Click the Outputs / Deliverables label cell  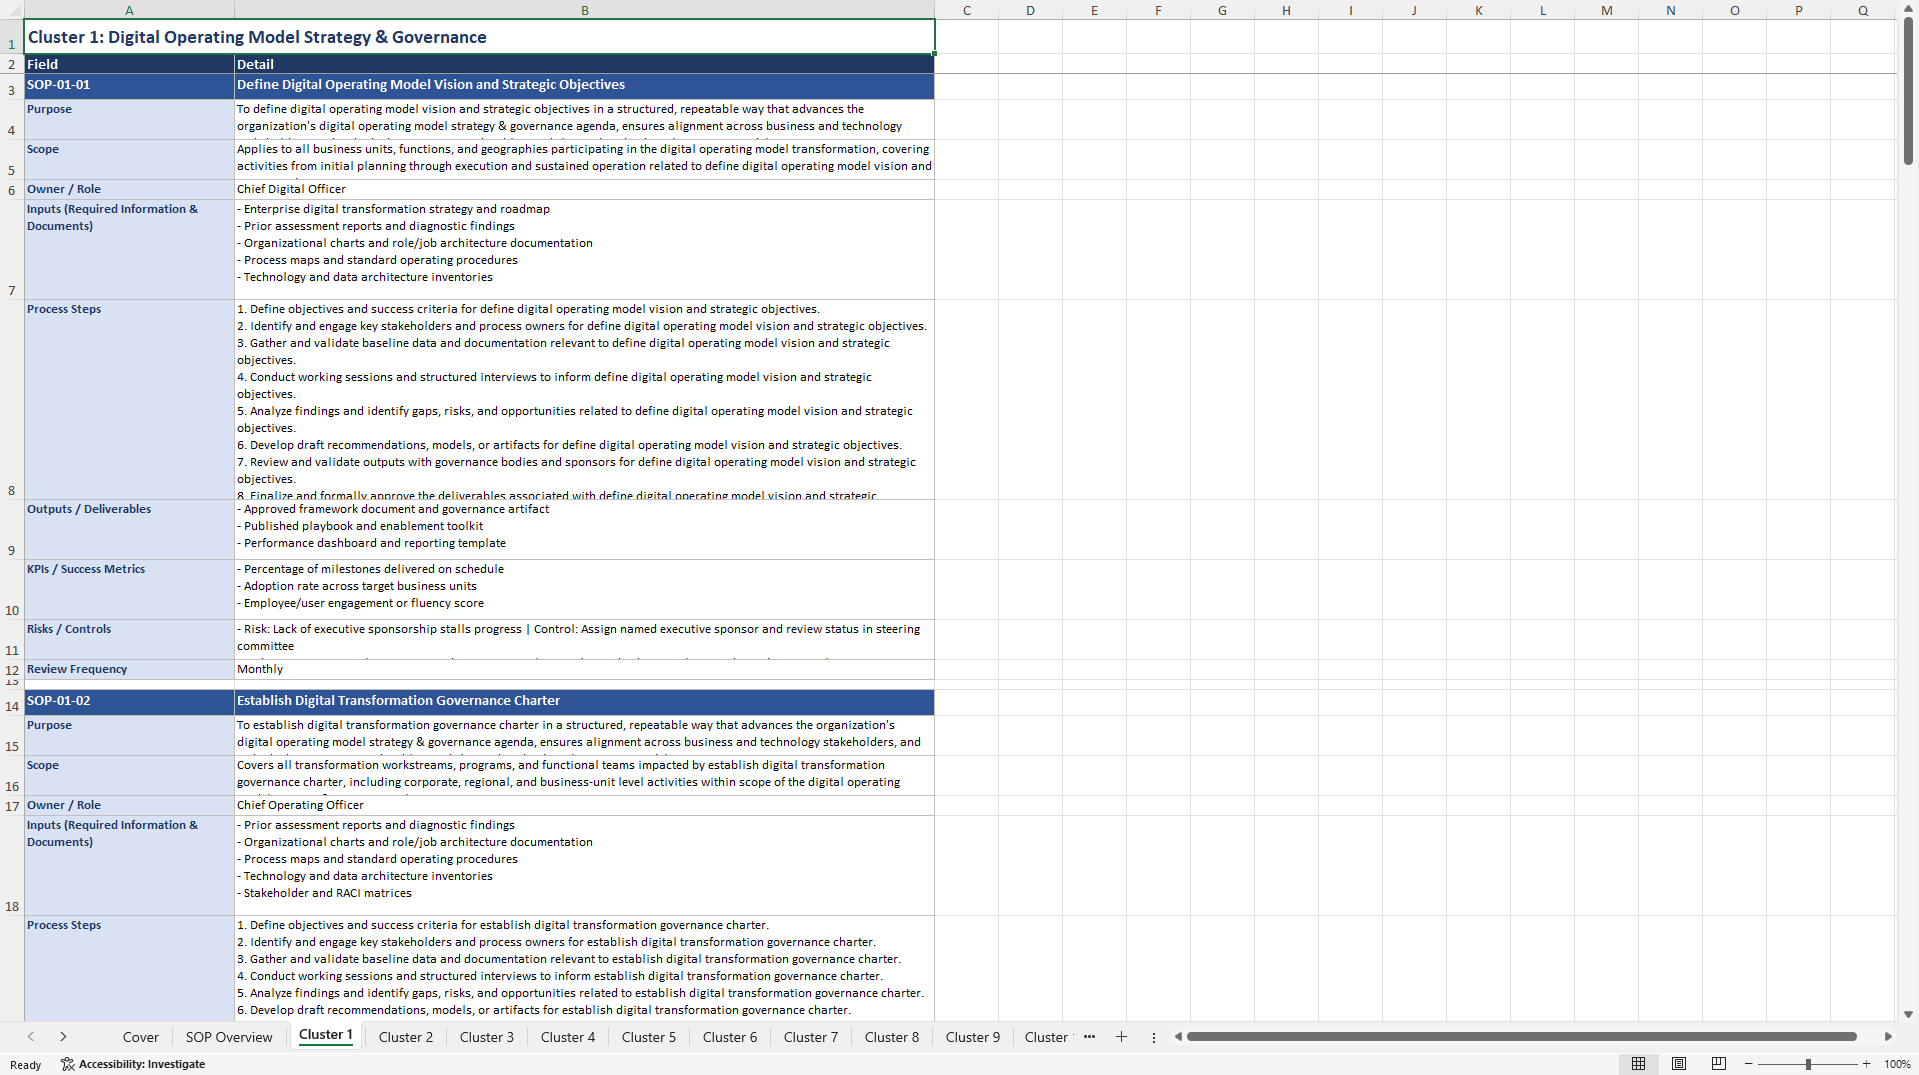pos(129,529)
